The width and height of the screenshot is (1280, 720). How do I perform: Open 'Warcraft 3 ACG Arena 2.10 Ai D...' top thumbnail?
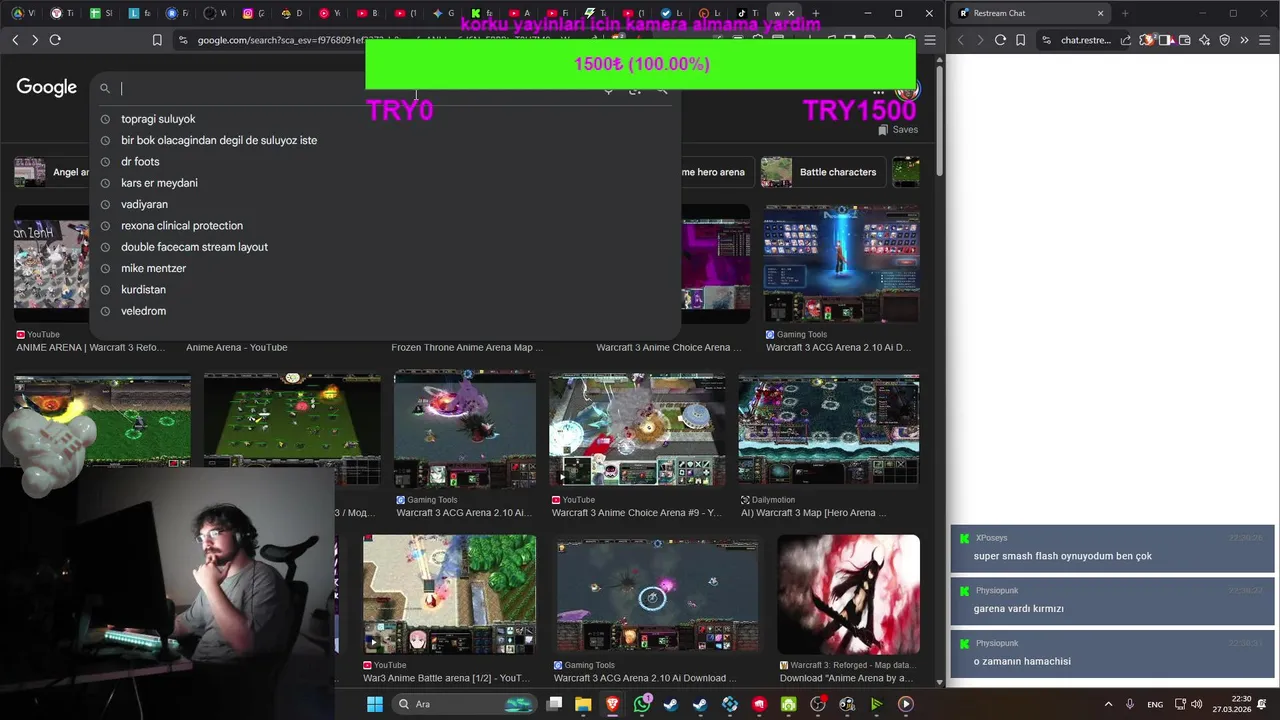click(x=842, y=264)
